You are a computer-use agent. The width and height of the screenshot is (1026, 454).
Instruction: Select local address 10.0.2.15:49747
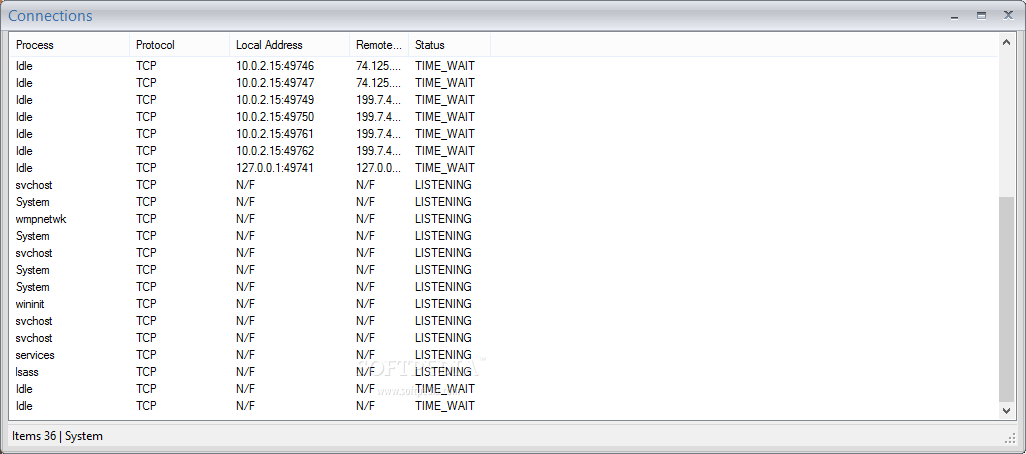pos(275,83)
